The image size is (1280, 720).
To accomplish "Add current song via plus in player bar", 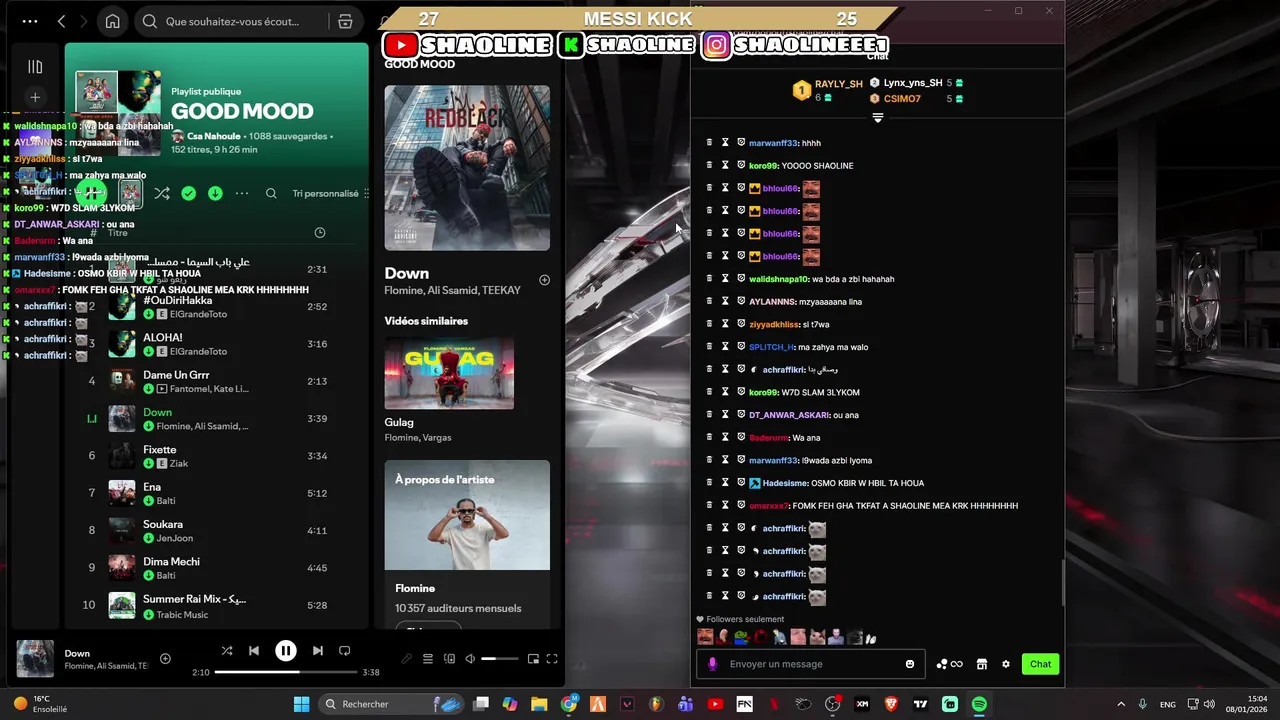I will tap(165, 658).
